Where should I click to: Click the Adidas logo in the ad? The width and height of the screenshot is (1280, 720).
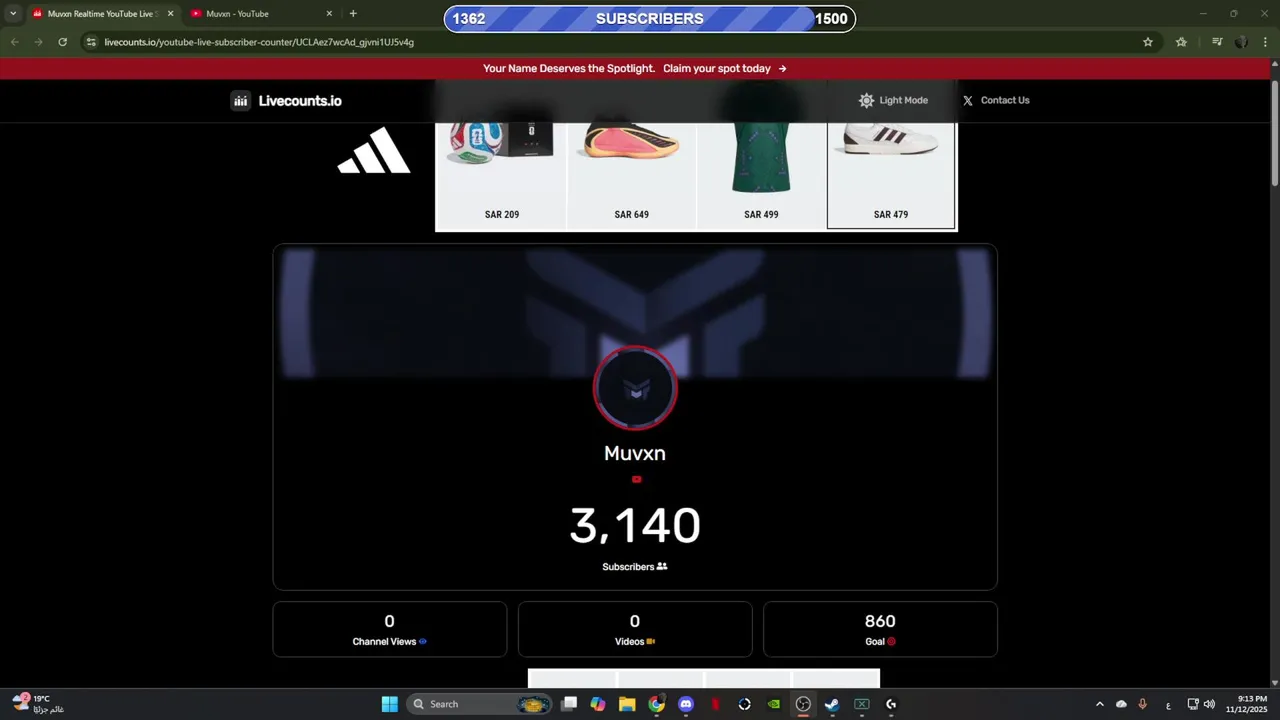[x=374, y=151]
